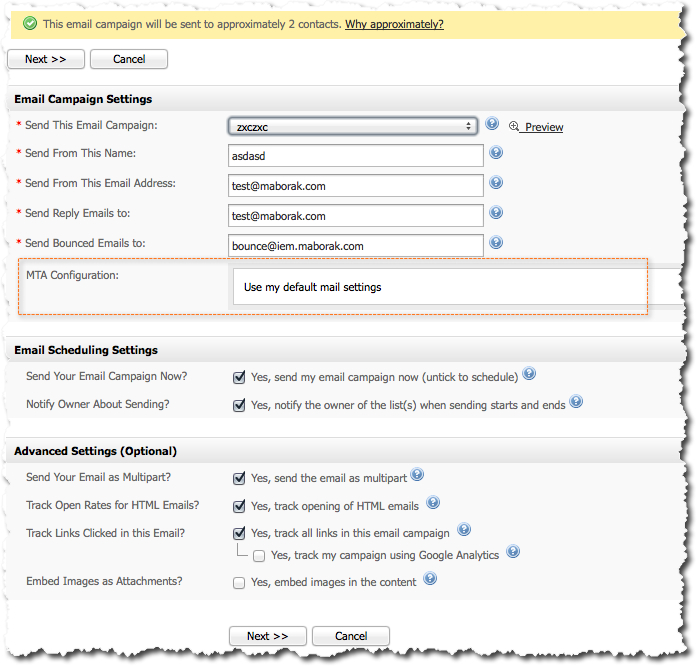698x667 pixels.
Task: Open help for track opening of HTML emails
Action: click(433, 503)
